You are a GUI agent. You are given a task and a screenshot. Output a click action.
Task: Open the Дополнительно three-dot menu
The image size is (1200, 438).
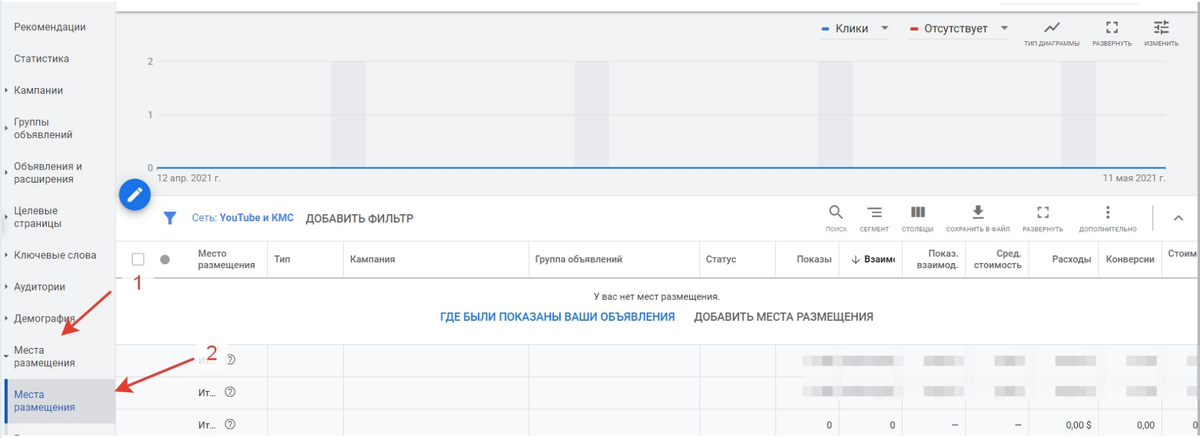point(1107,212)
